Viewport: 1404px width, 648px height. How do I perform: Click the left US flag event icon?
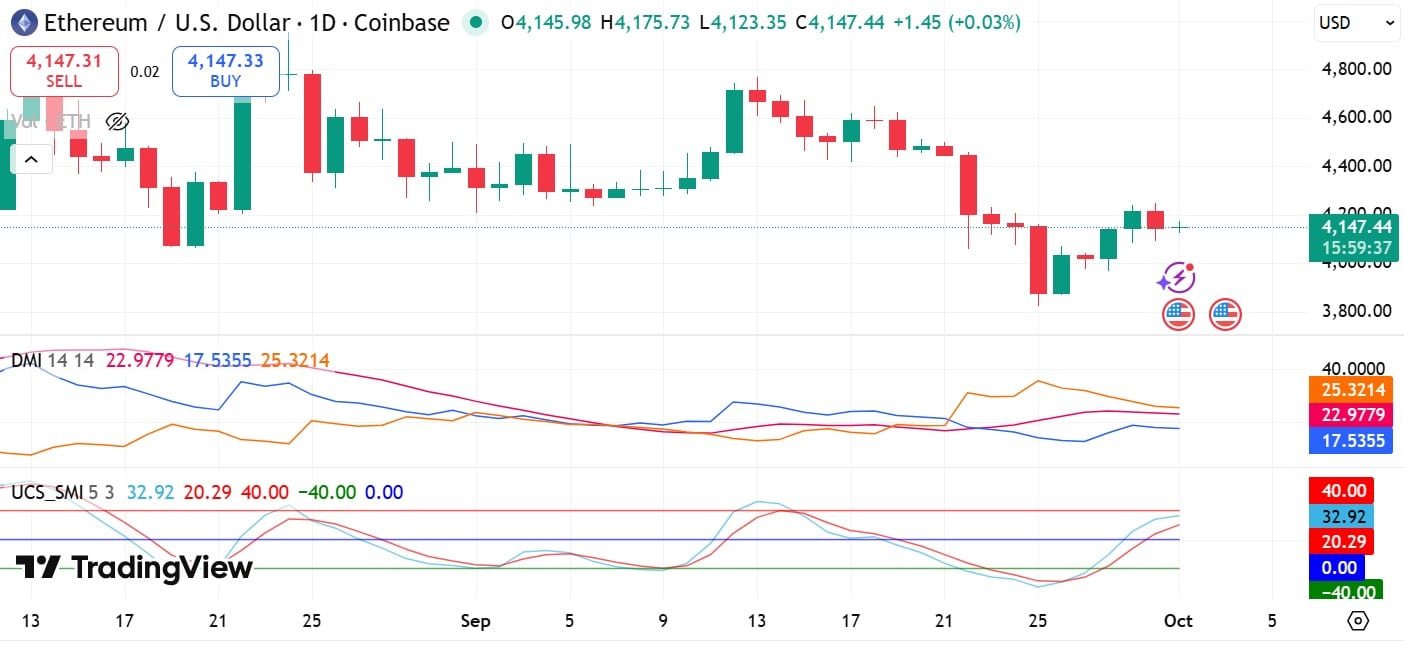point(1178,313)
